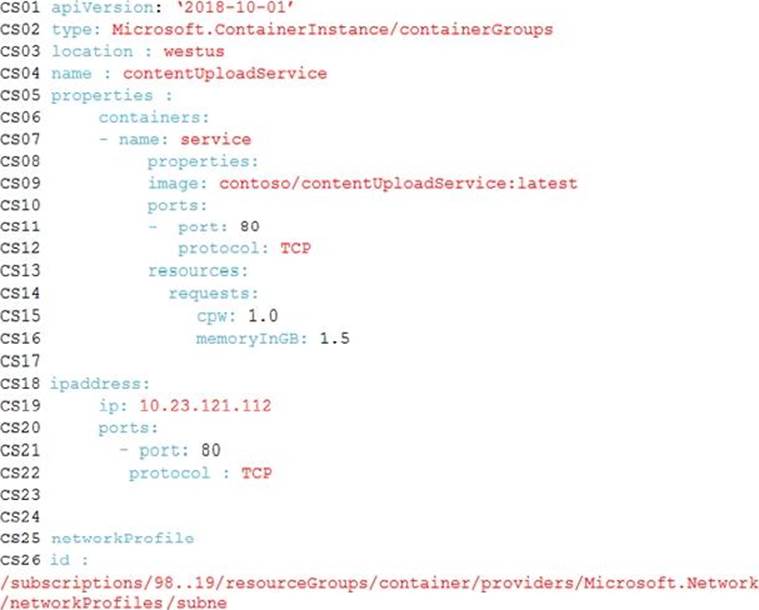Click the networkProfile key
Screen dimensions: 759x610
122,538
